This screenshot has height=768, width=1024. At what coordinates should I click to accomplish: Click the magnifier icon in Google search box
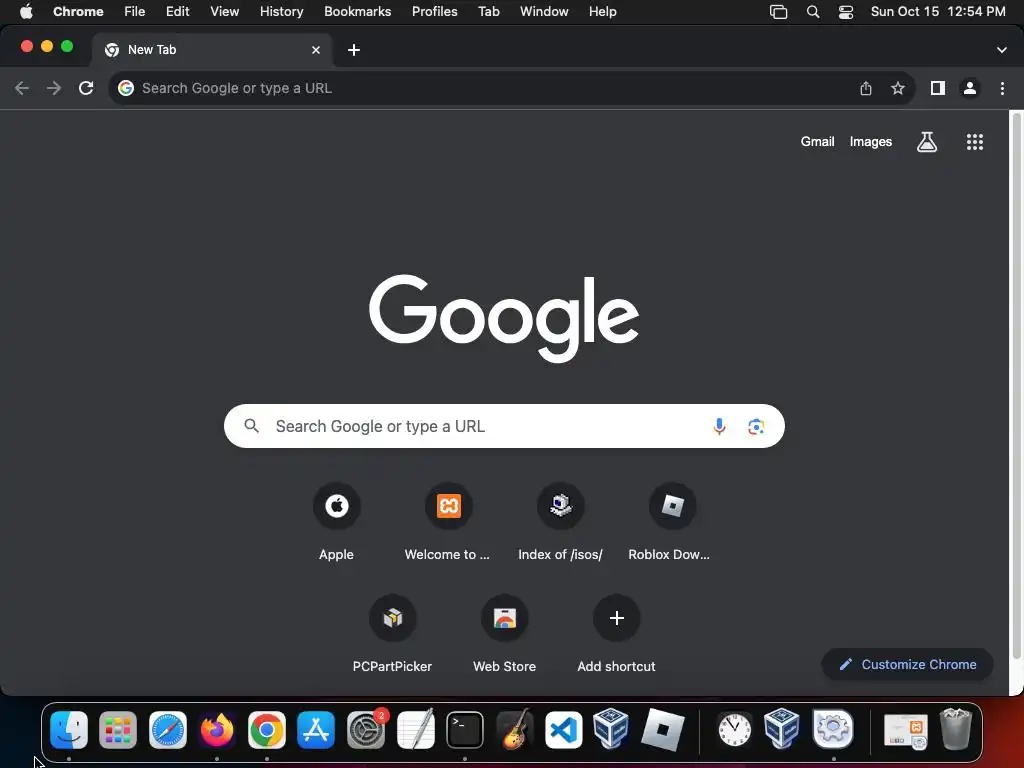(x=251, y=426)
